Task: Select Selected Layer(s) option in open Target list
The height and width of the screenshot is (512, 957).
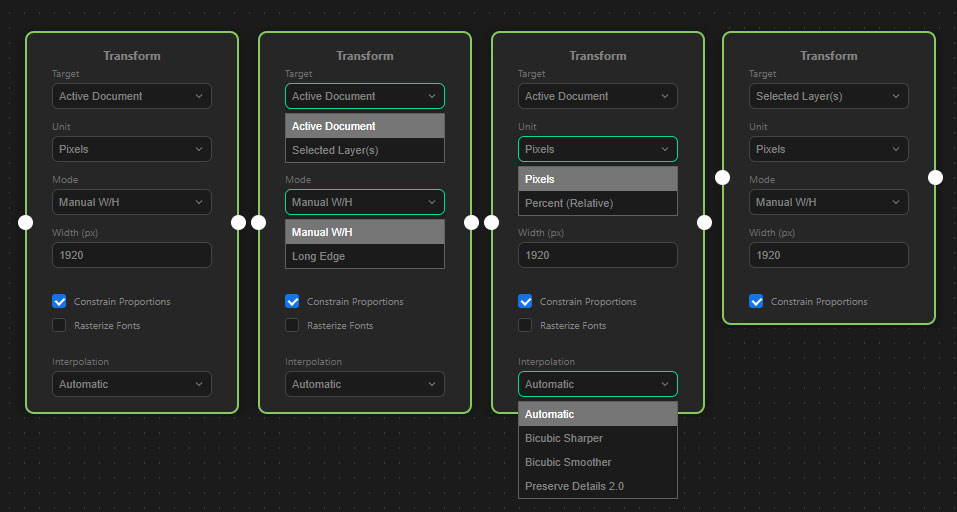Action: pyautogui.click(x=364, y=150)
